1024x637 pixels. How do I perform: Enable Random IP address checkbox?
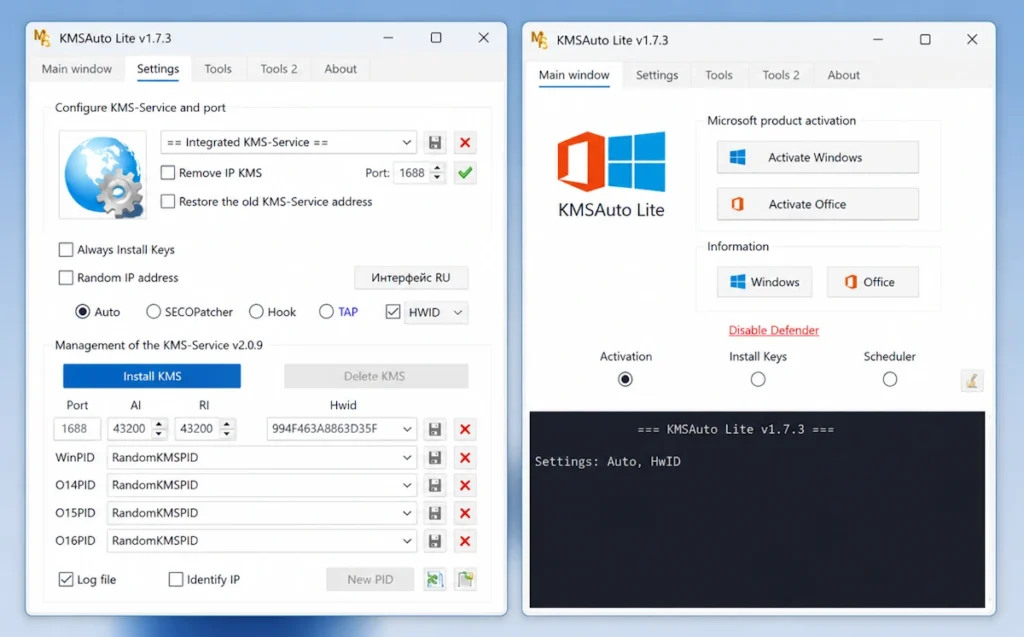point(66,278)
